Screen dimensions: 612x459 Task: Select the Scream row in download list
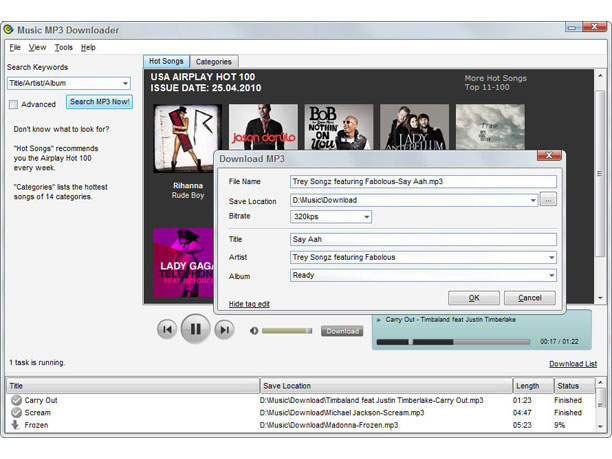301,413
